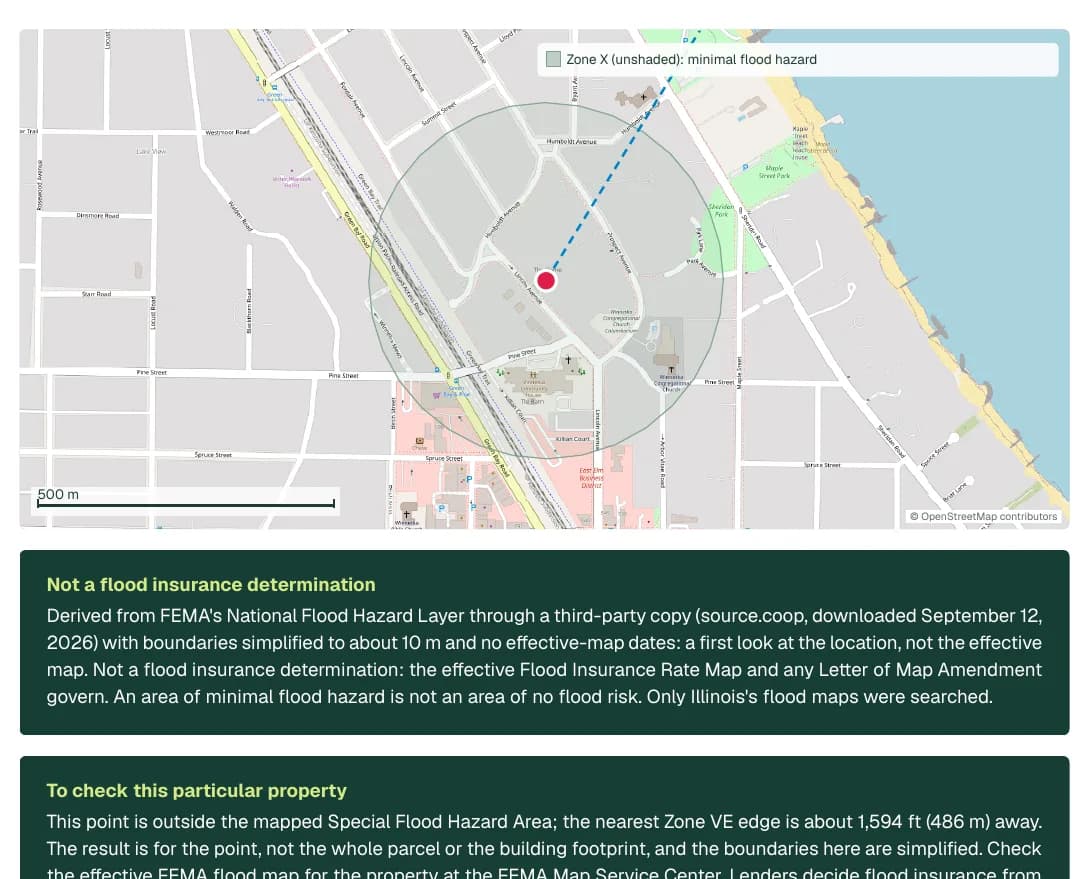Click the Community House building icon above The Barn

tap(533, 374)
